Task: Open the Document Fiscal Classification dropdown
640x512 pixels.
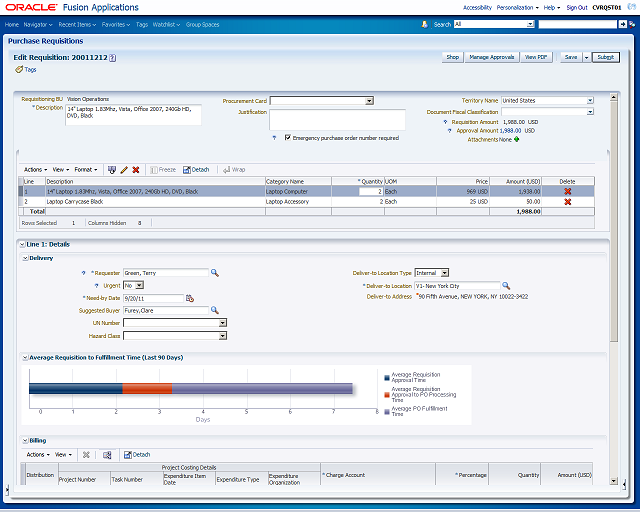Action: (x=590, y=112)
